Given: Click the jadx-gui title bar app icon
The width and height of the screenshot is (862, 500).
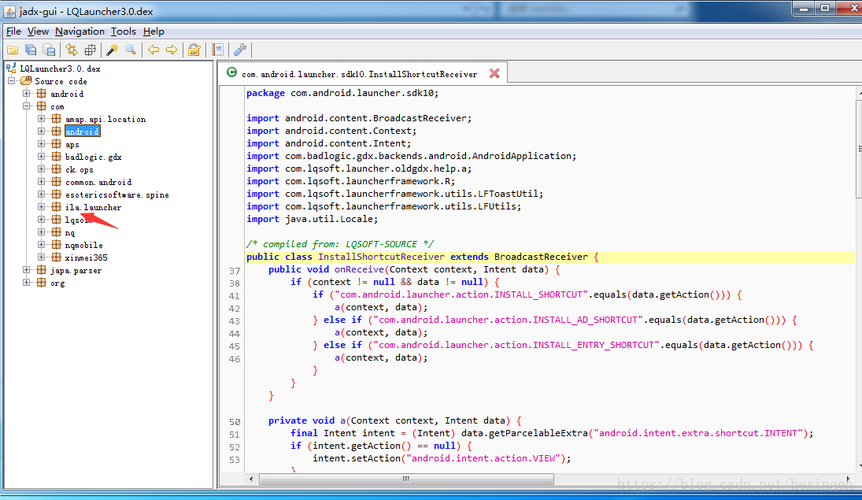Looking at the screenshot, I should pyautogui.click(x=9, y=11).
